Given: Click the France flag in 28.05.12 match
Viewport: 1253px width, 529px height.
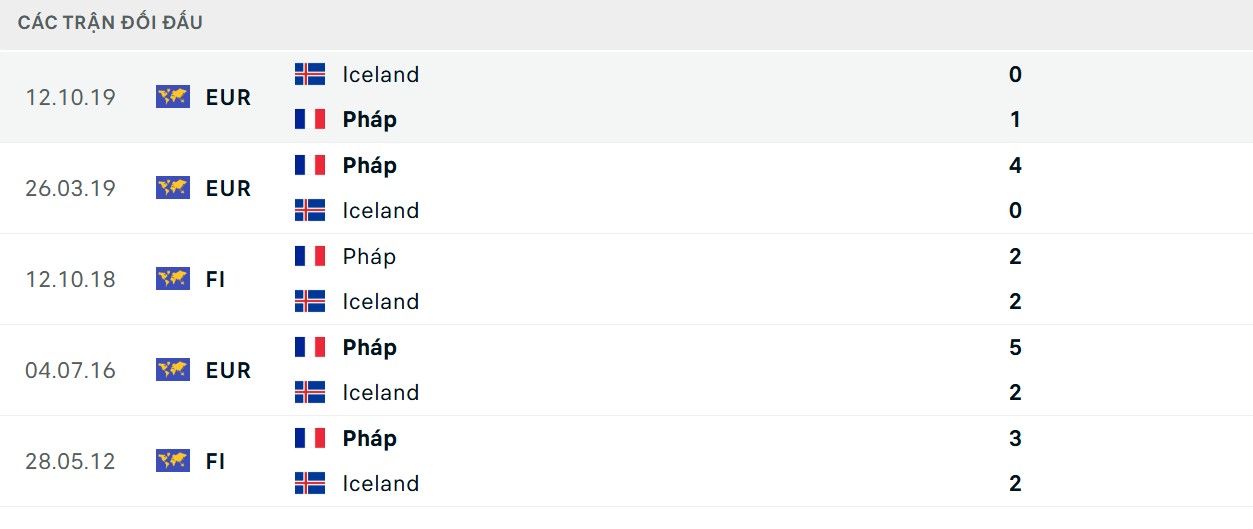Looking at the screenshot, I should coord(310,438).
